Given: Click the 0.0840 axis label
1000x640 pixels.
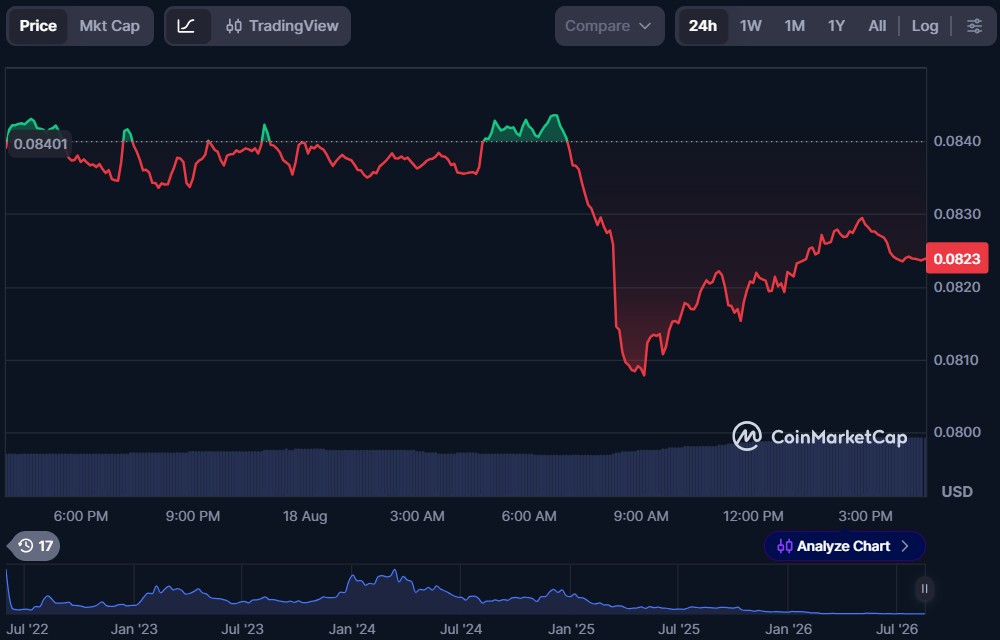Looking at the screenshot, I should tap(957, 141).
